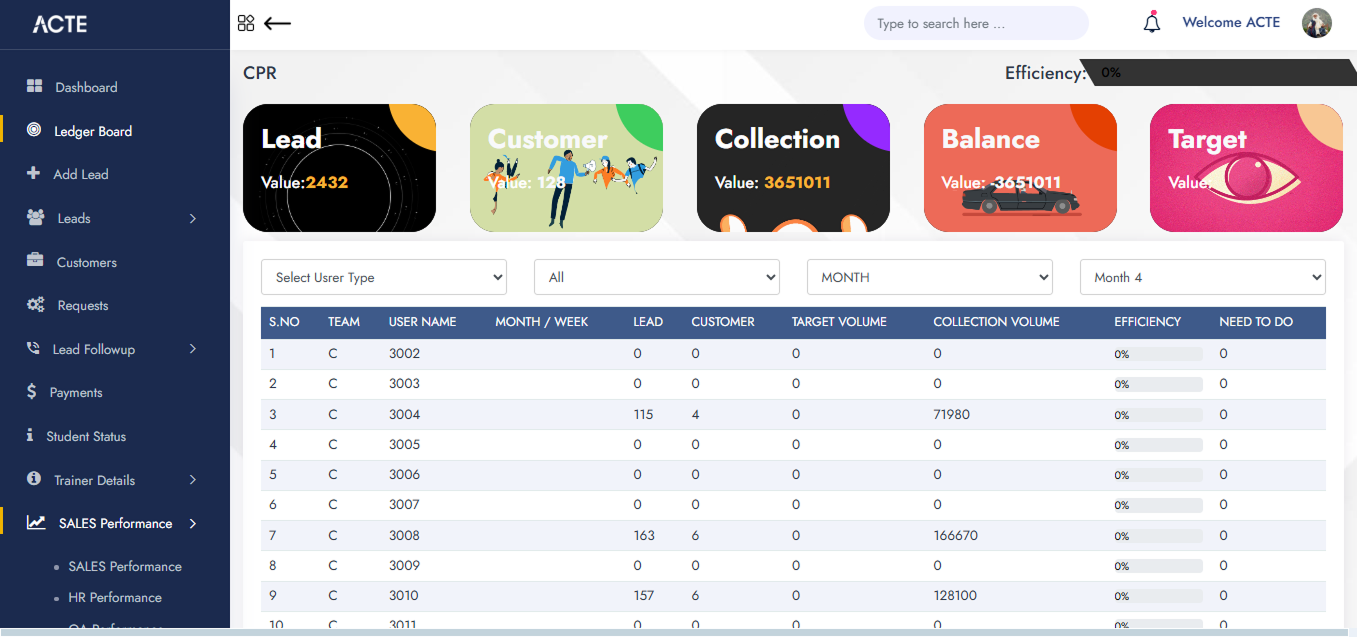Click the Customers briefcase icon

click(35, 261)
